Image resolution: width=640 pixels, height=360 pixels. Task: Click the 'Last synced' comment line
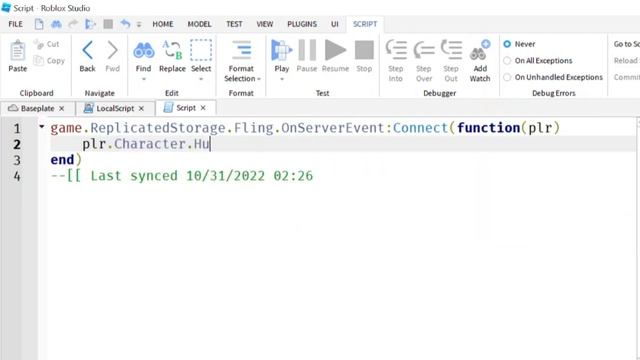182,176
